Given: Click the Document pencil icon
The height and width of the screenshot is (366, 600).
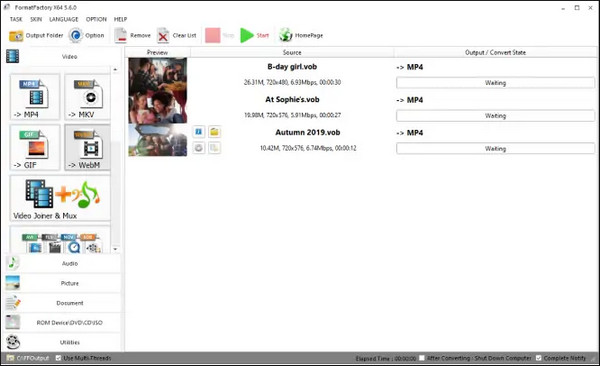Looking at the screenshot, I should pos(13,303).
